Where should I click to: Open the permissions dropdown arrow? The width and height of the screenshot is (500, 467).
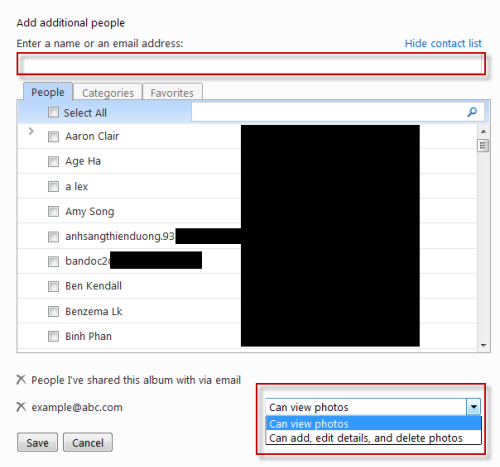click(473, 407)
